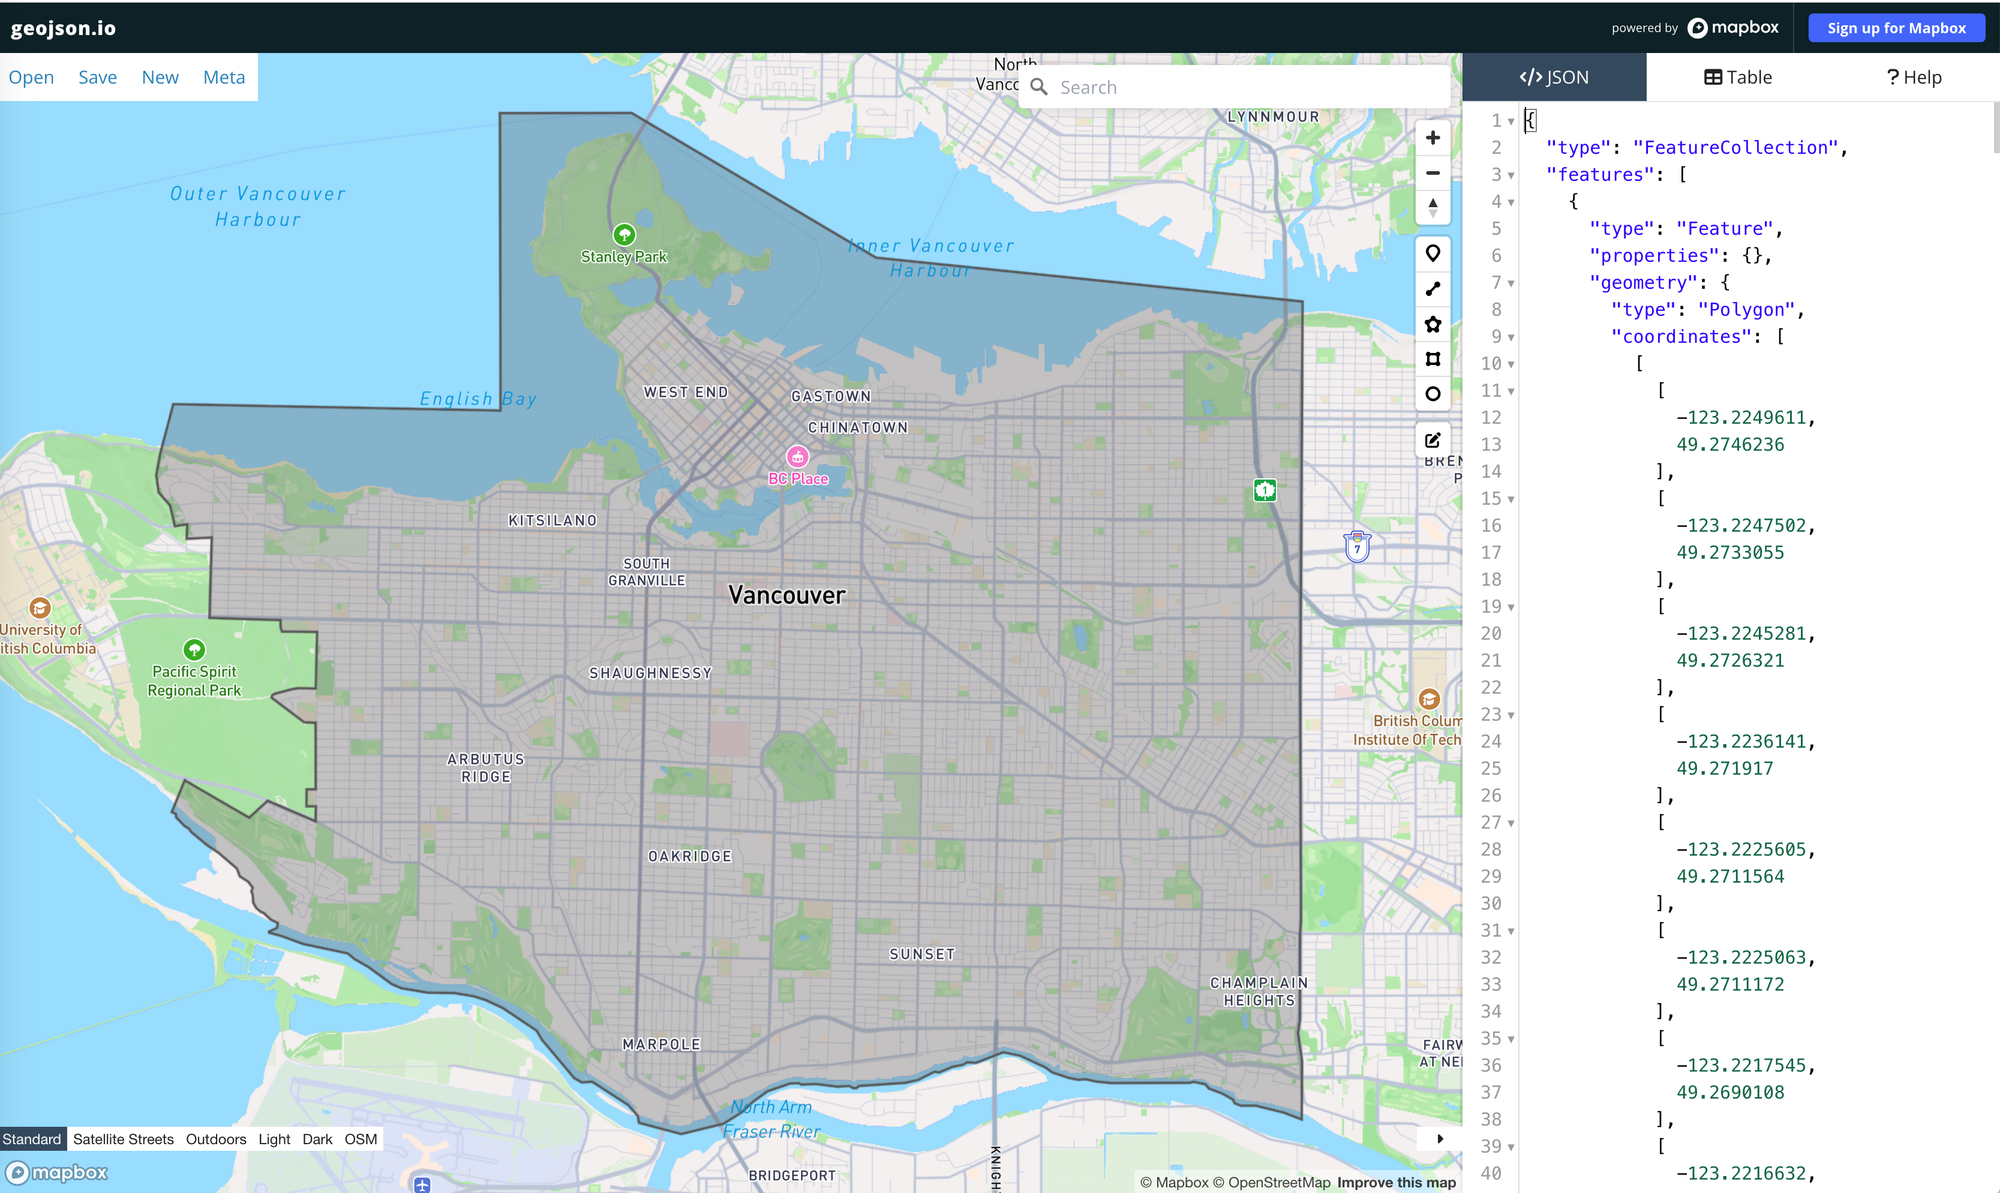2000x1193 pixels.
Task: Select the Light basemap swatch
Action: tap(274, 1139)
